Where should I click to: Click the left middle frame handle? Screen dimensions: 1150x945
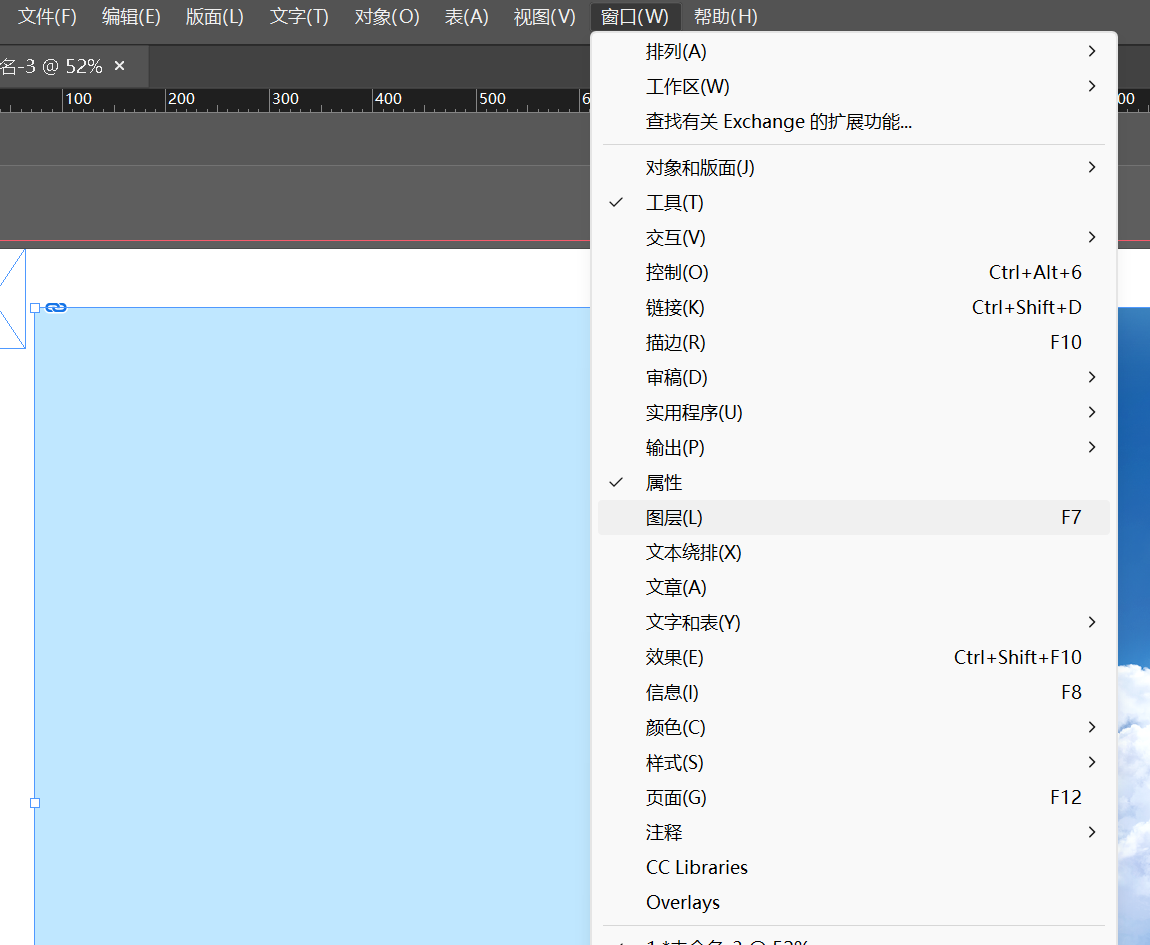coord(35,803)
